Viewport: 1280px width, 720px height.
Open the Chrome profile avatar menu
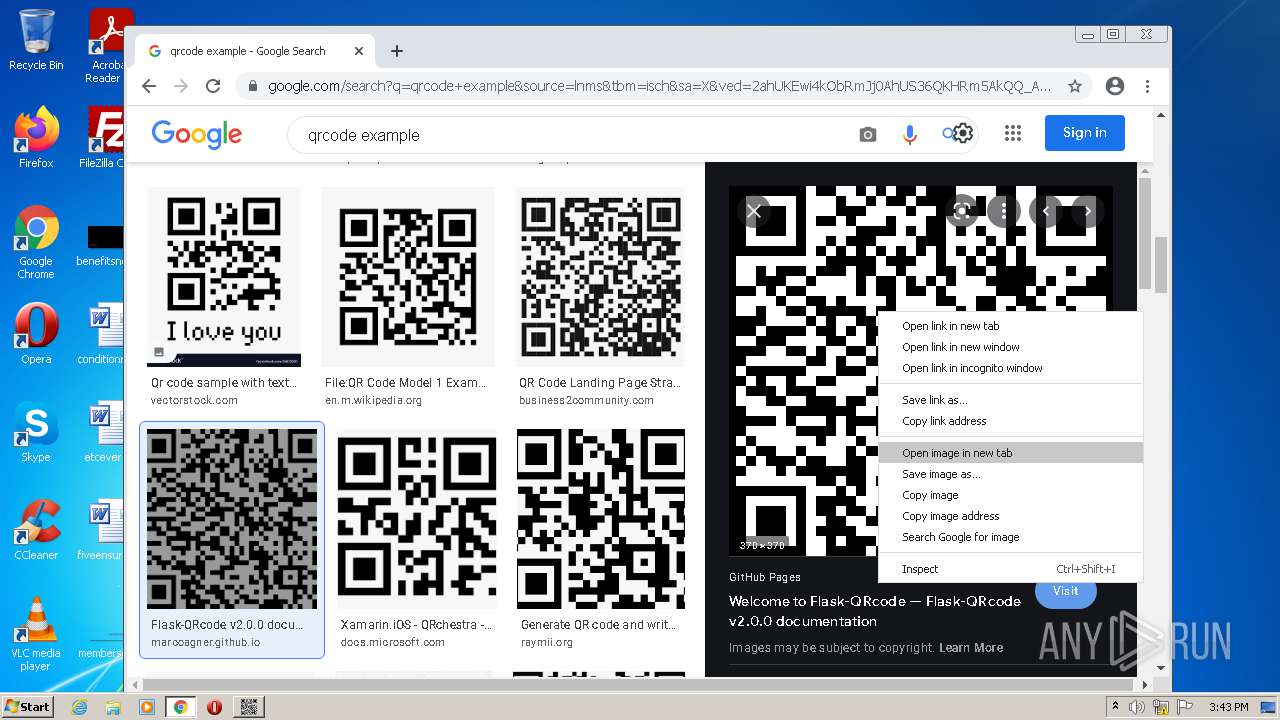click(1115, 86)
